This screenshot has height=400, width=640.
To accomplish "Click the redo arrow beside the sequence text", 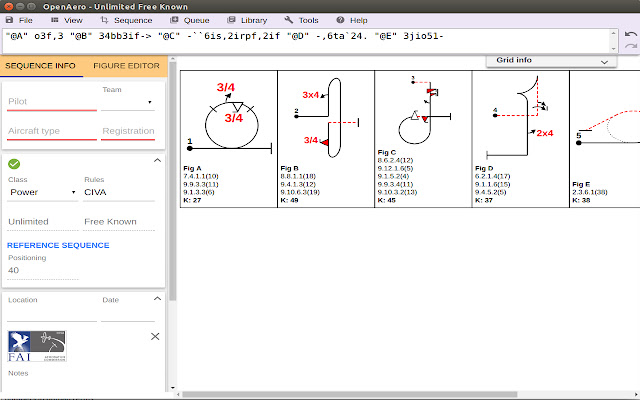I will pos(630,47).
